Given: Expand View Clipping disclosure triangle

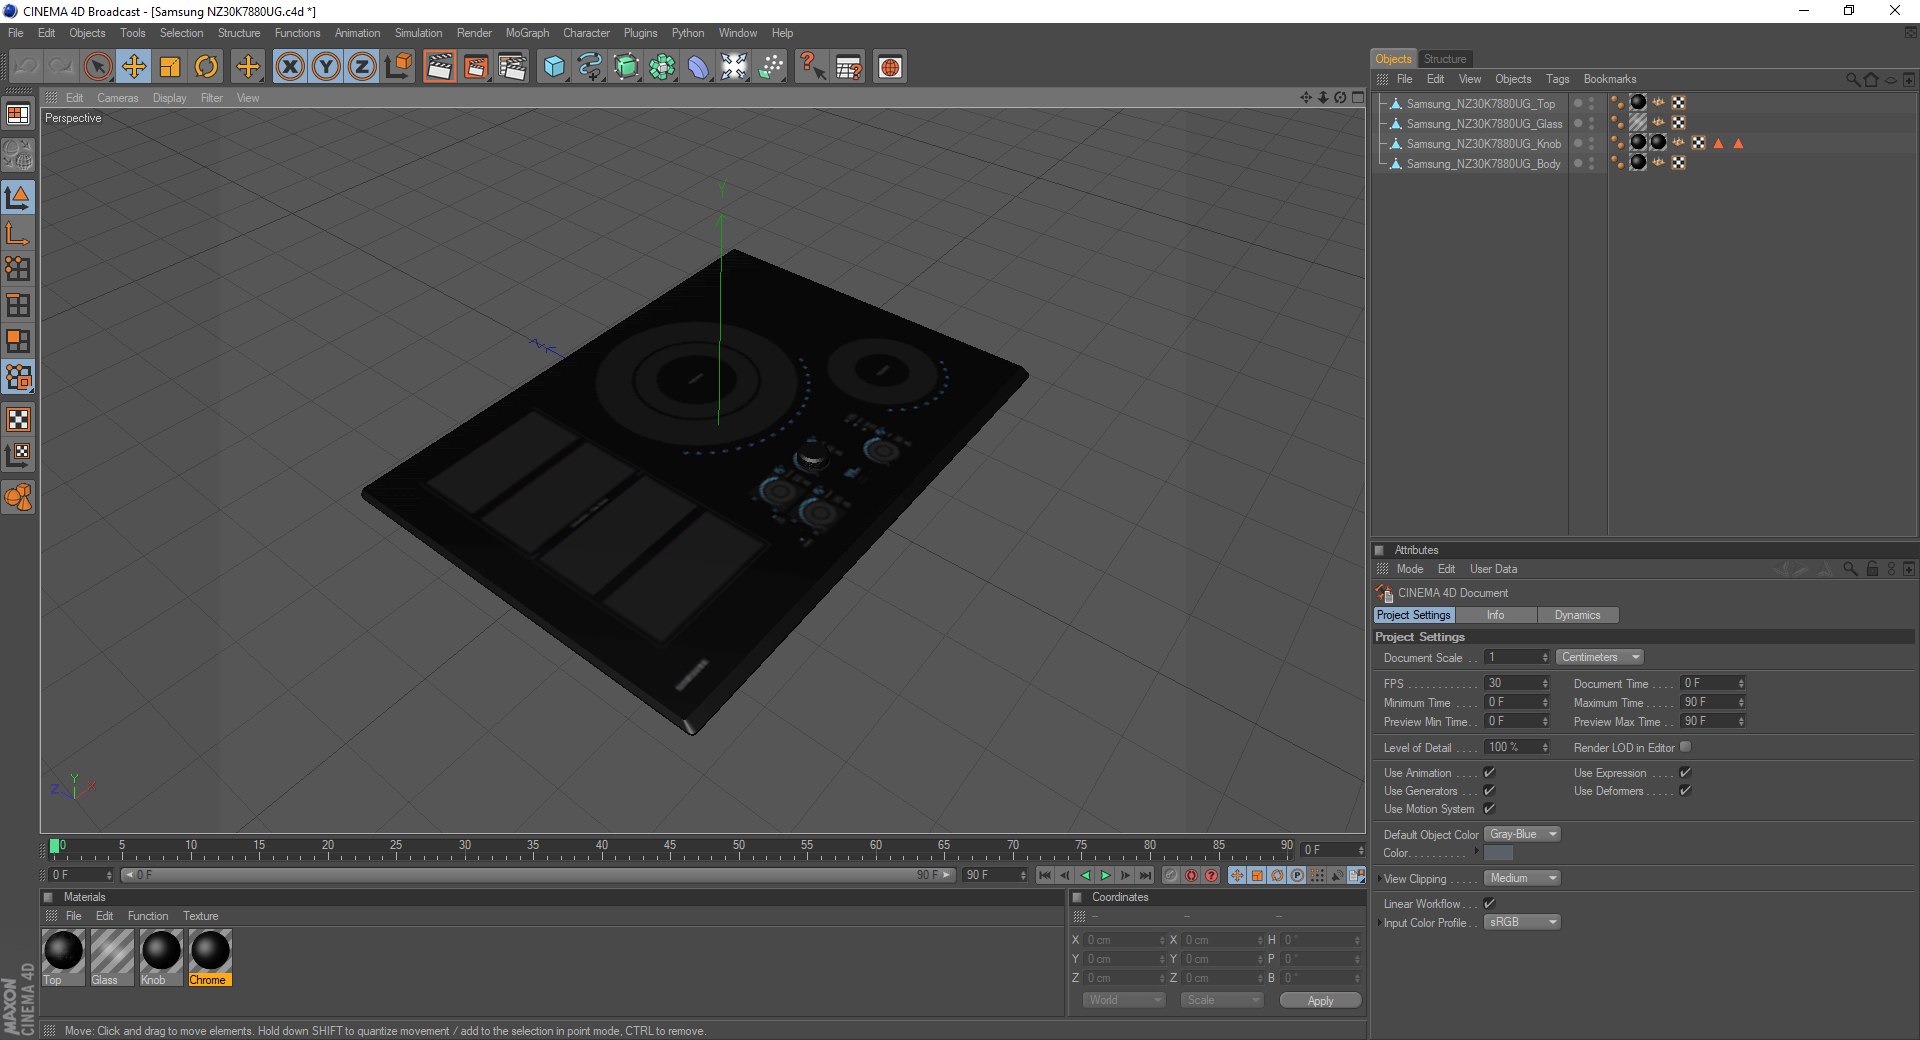Looking at the screenshot, I should click(x=1379, y=879).
